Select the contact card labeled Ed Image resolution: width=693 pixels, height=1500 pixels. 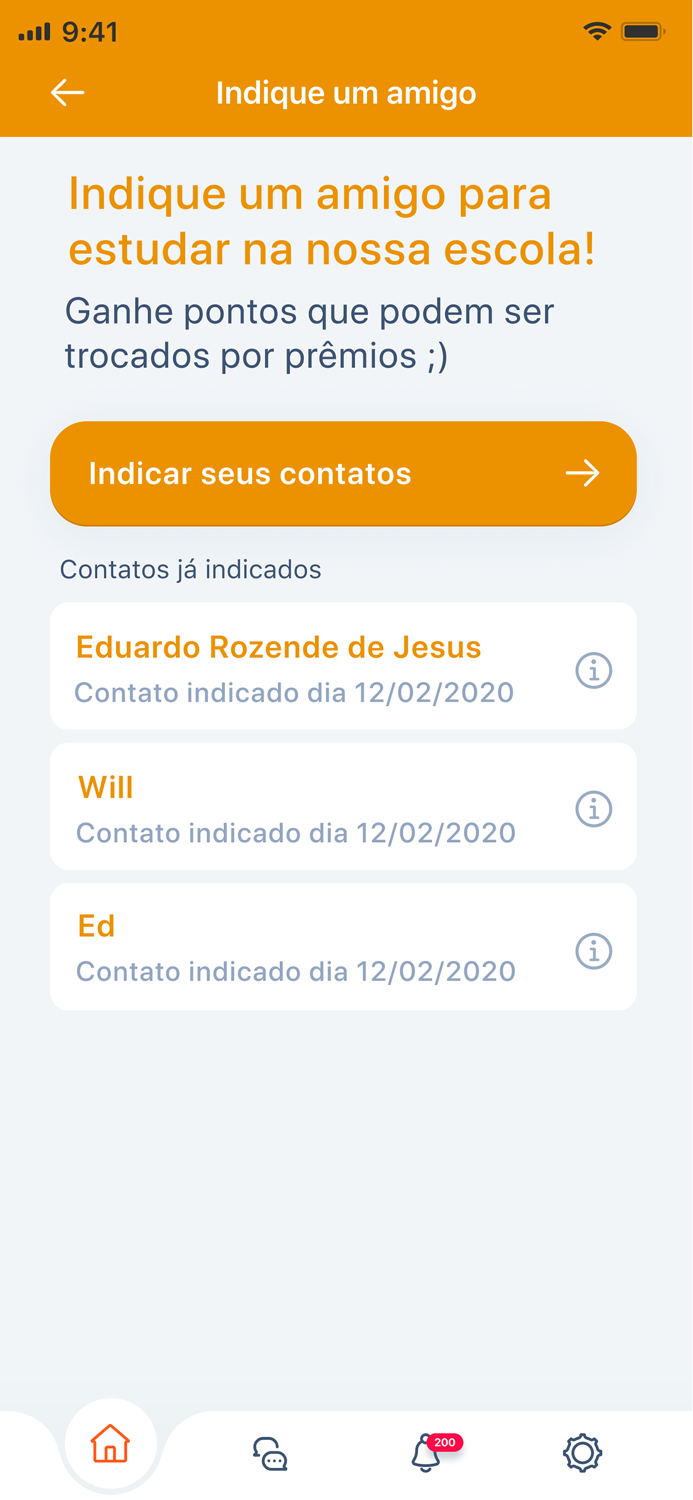(343, 946)
